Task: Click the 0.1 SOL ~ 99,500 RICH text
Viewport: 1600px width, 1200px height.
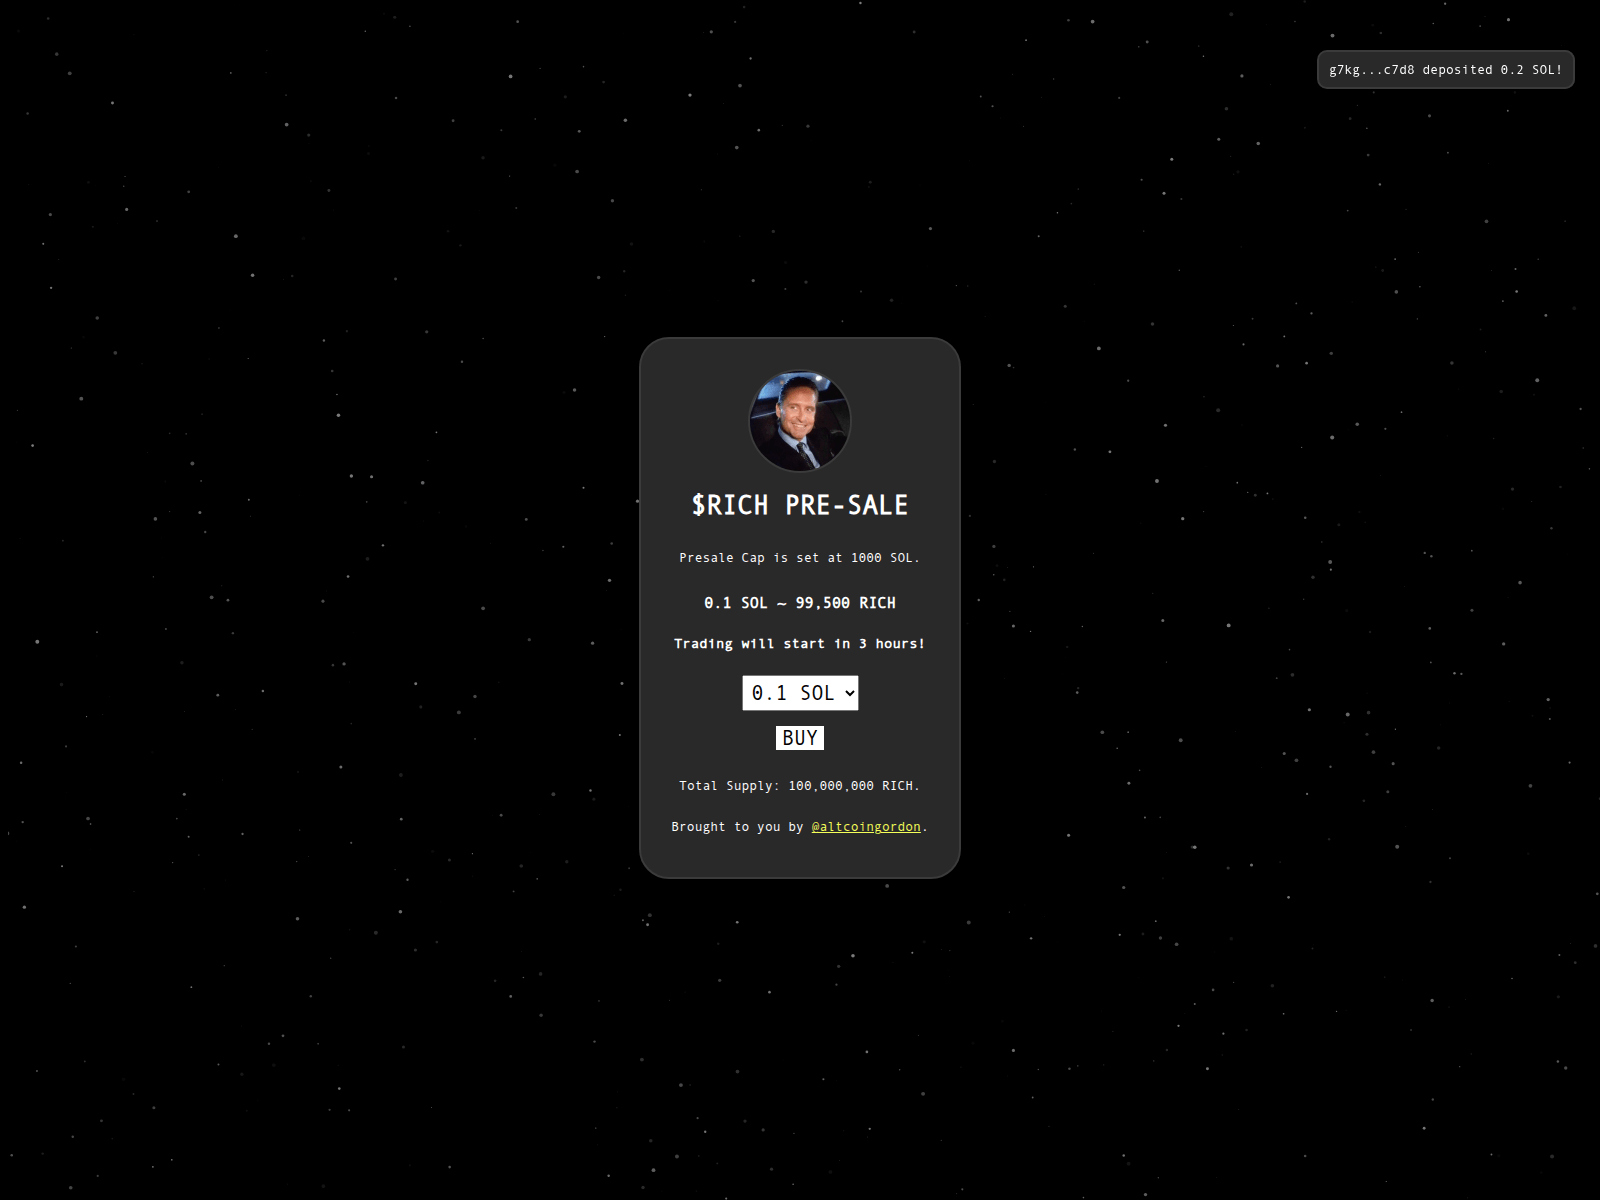Action: [800, 602]
